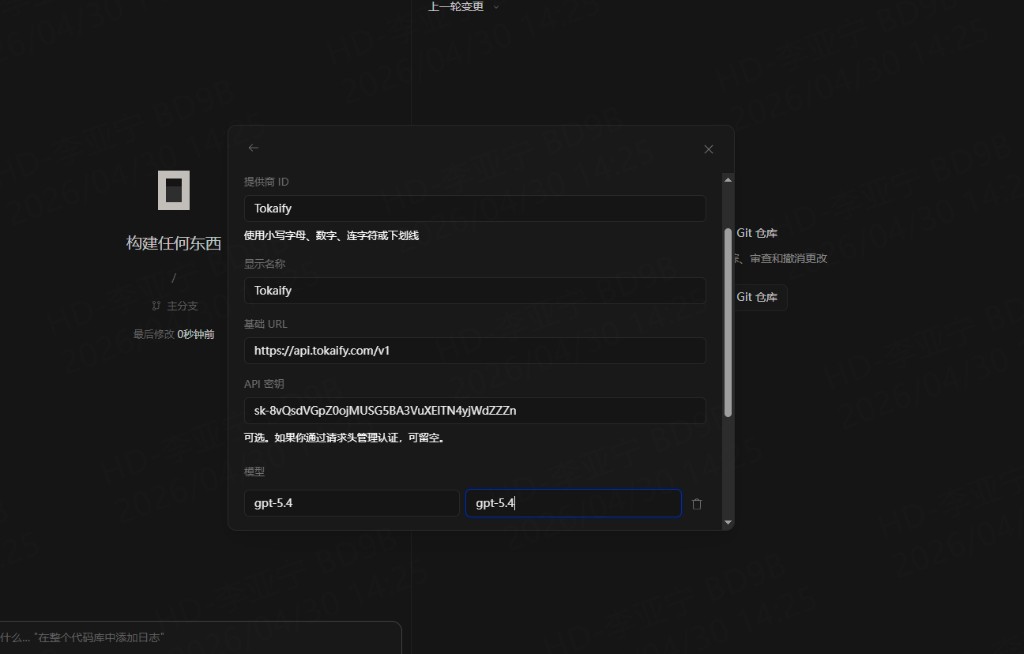Viewport: 1024px width, 654px height.
Task: Click the dialog scrollbar thumb
Action: [728, 322]
